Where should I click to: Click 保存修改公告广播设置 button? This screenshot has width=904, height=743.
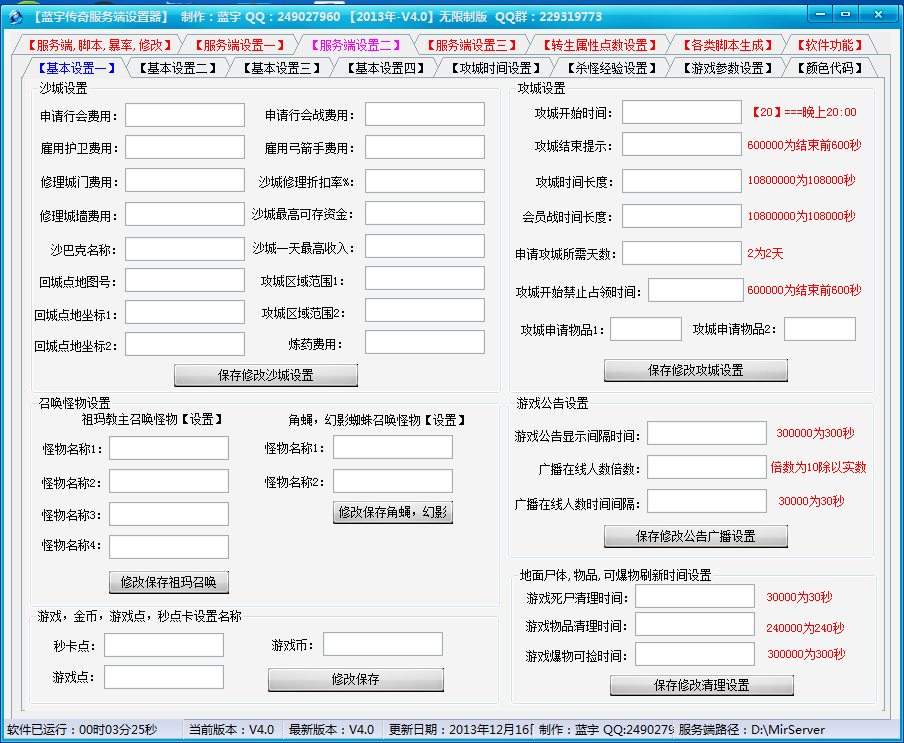click(x=695, y=536)
